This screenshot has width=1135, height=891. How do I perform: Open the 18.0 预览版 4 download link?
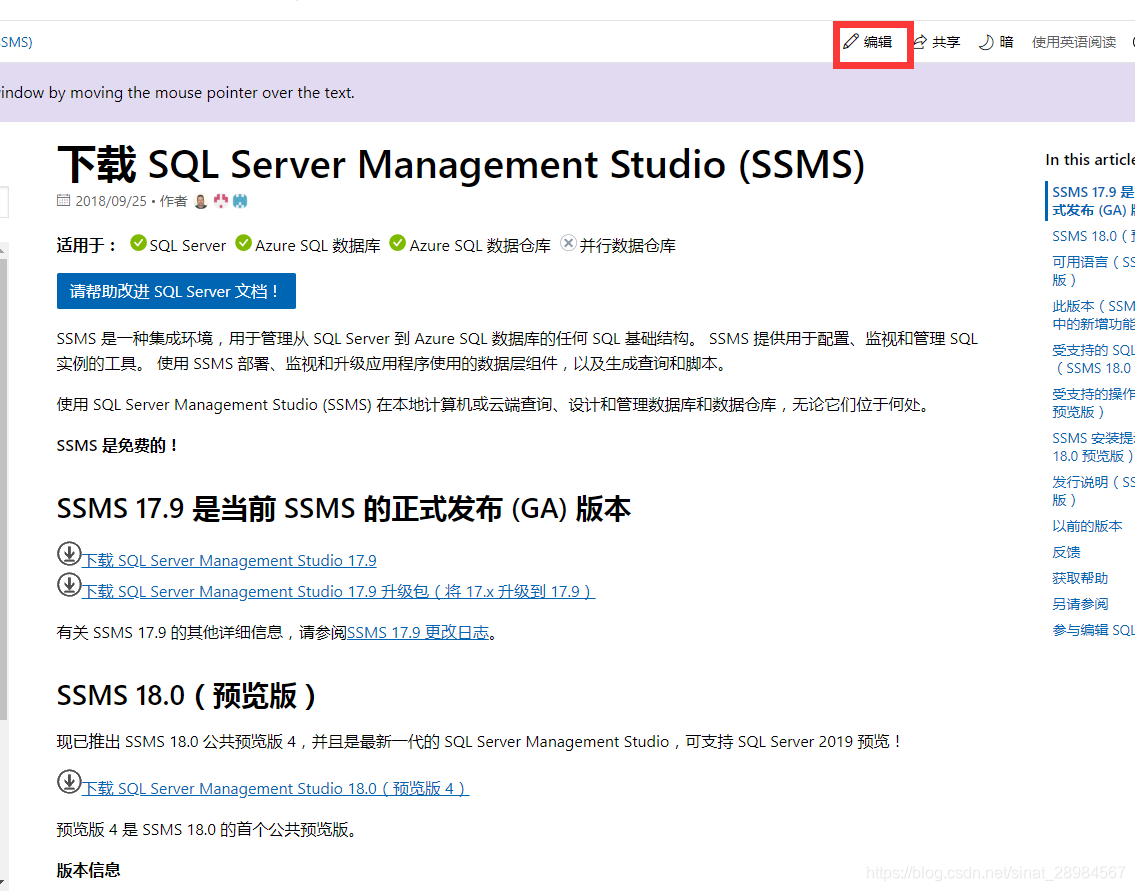point(276,788)
